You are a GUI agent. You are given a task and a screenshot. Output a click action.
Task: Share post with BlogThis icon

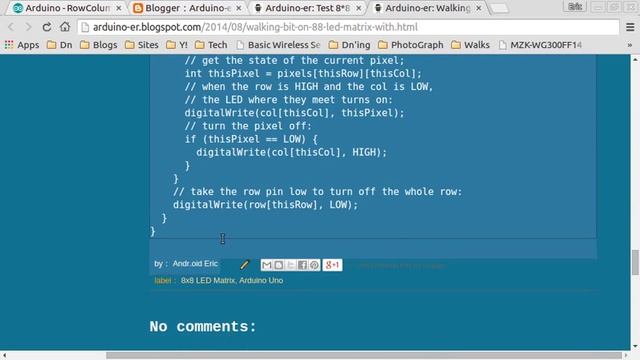278,265
